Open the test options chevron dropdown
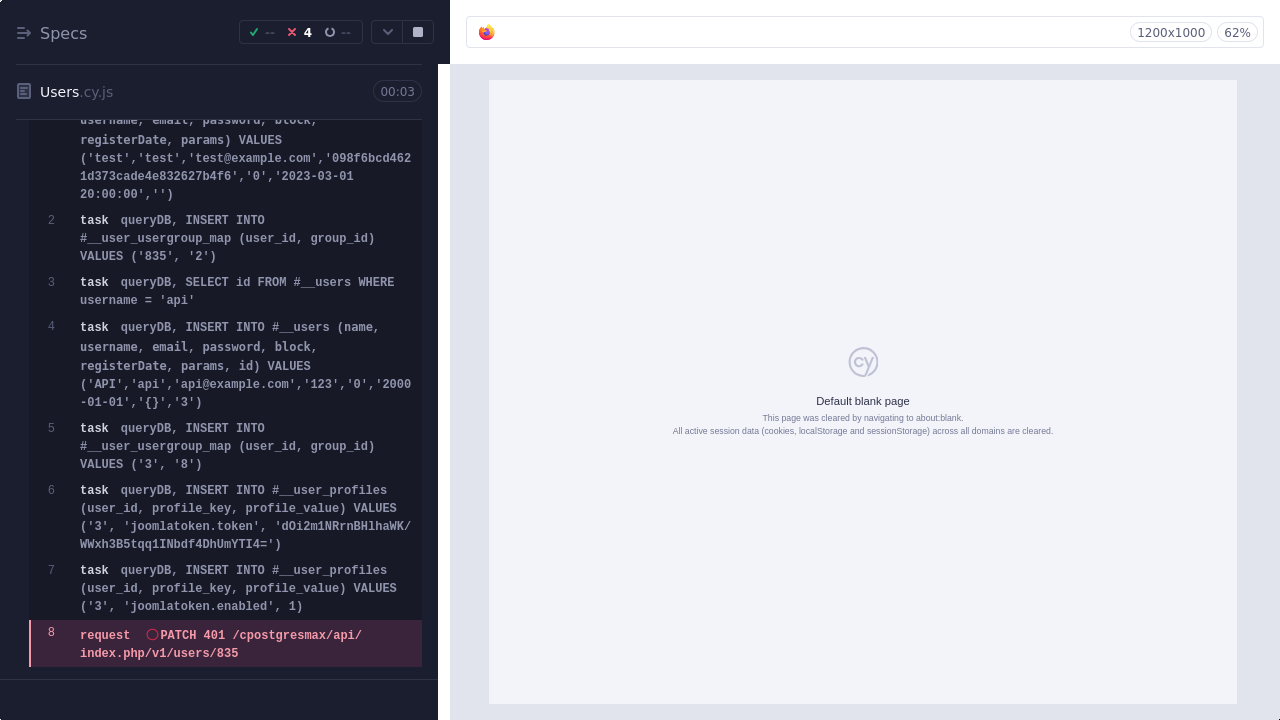Viewport: 1280px width, 720px height. 387,32
